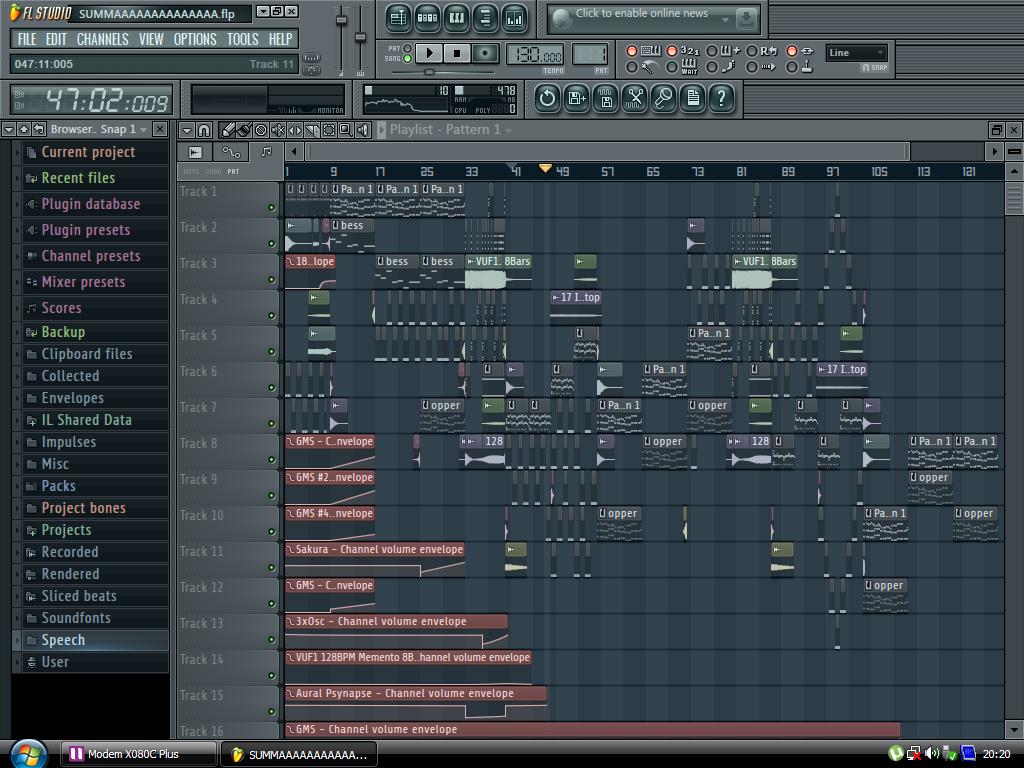Click the undo history circular arrow icon
The image size is (1024, 768).
point(547,97)
